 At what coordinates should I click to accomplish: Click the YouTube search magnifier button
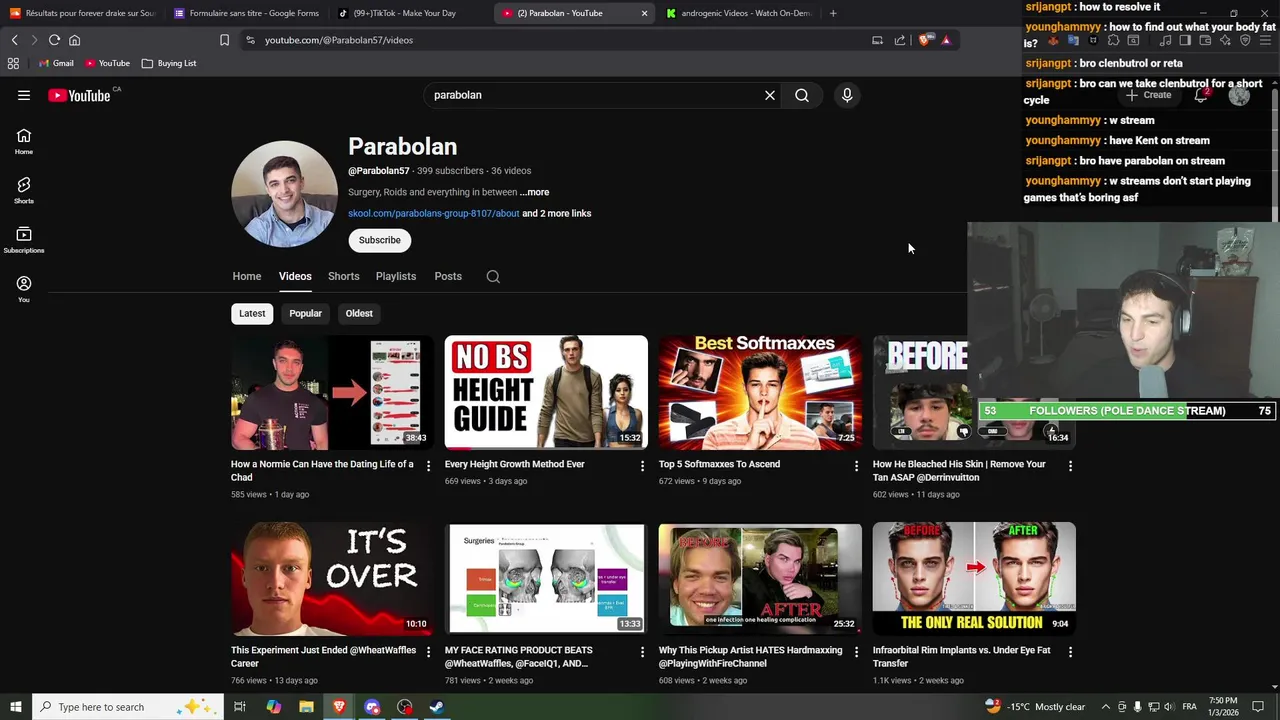[802, 95]
